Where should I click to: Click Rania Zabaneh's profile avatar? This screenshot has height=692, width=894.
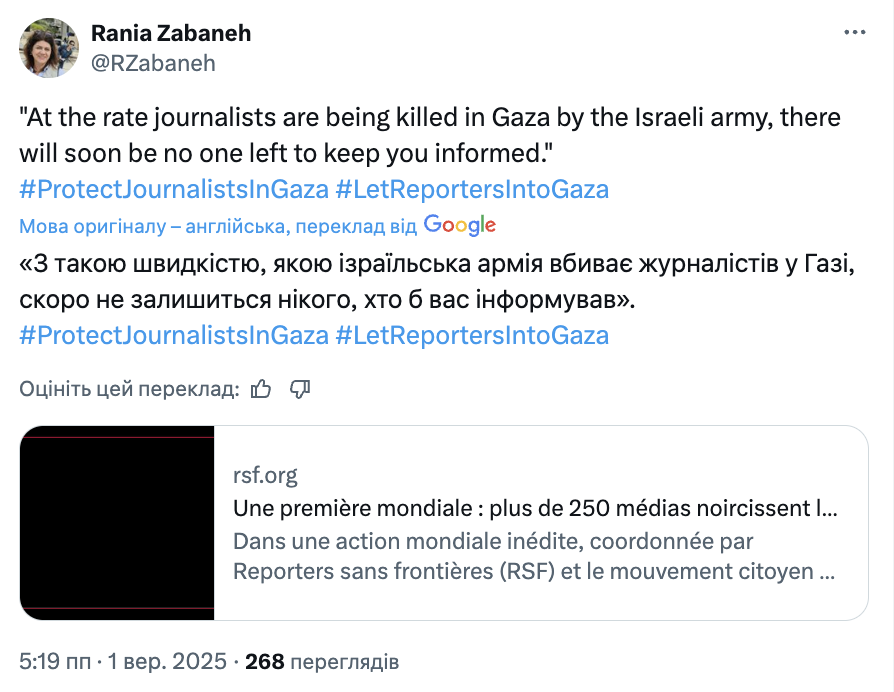(47, 47)
